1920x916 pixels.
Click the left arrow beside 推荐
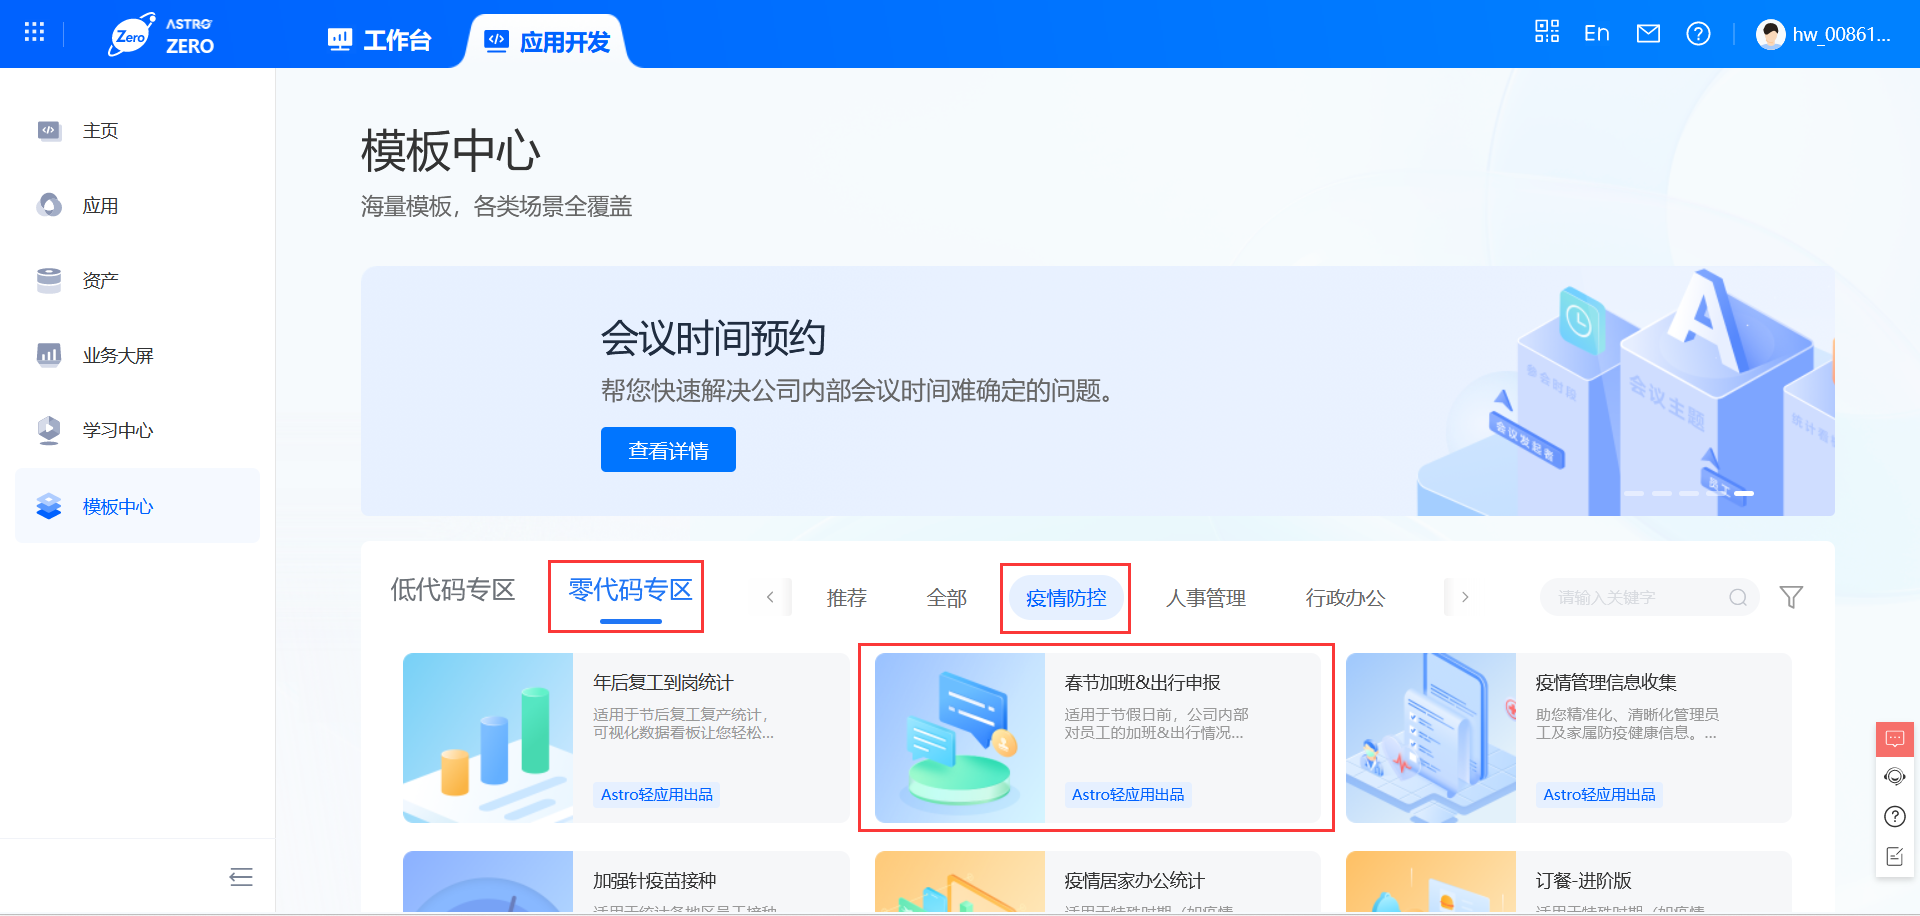coord(770,596)
